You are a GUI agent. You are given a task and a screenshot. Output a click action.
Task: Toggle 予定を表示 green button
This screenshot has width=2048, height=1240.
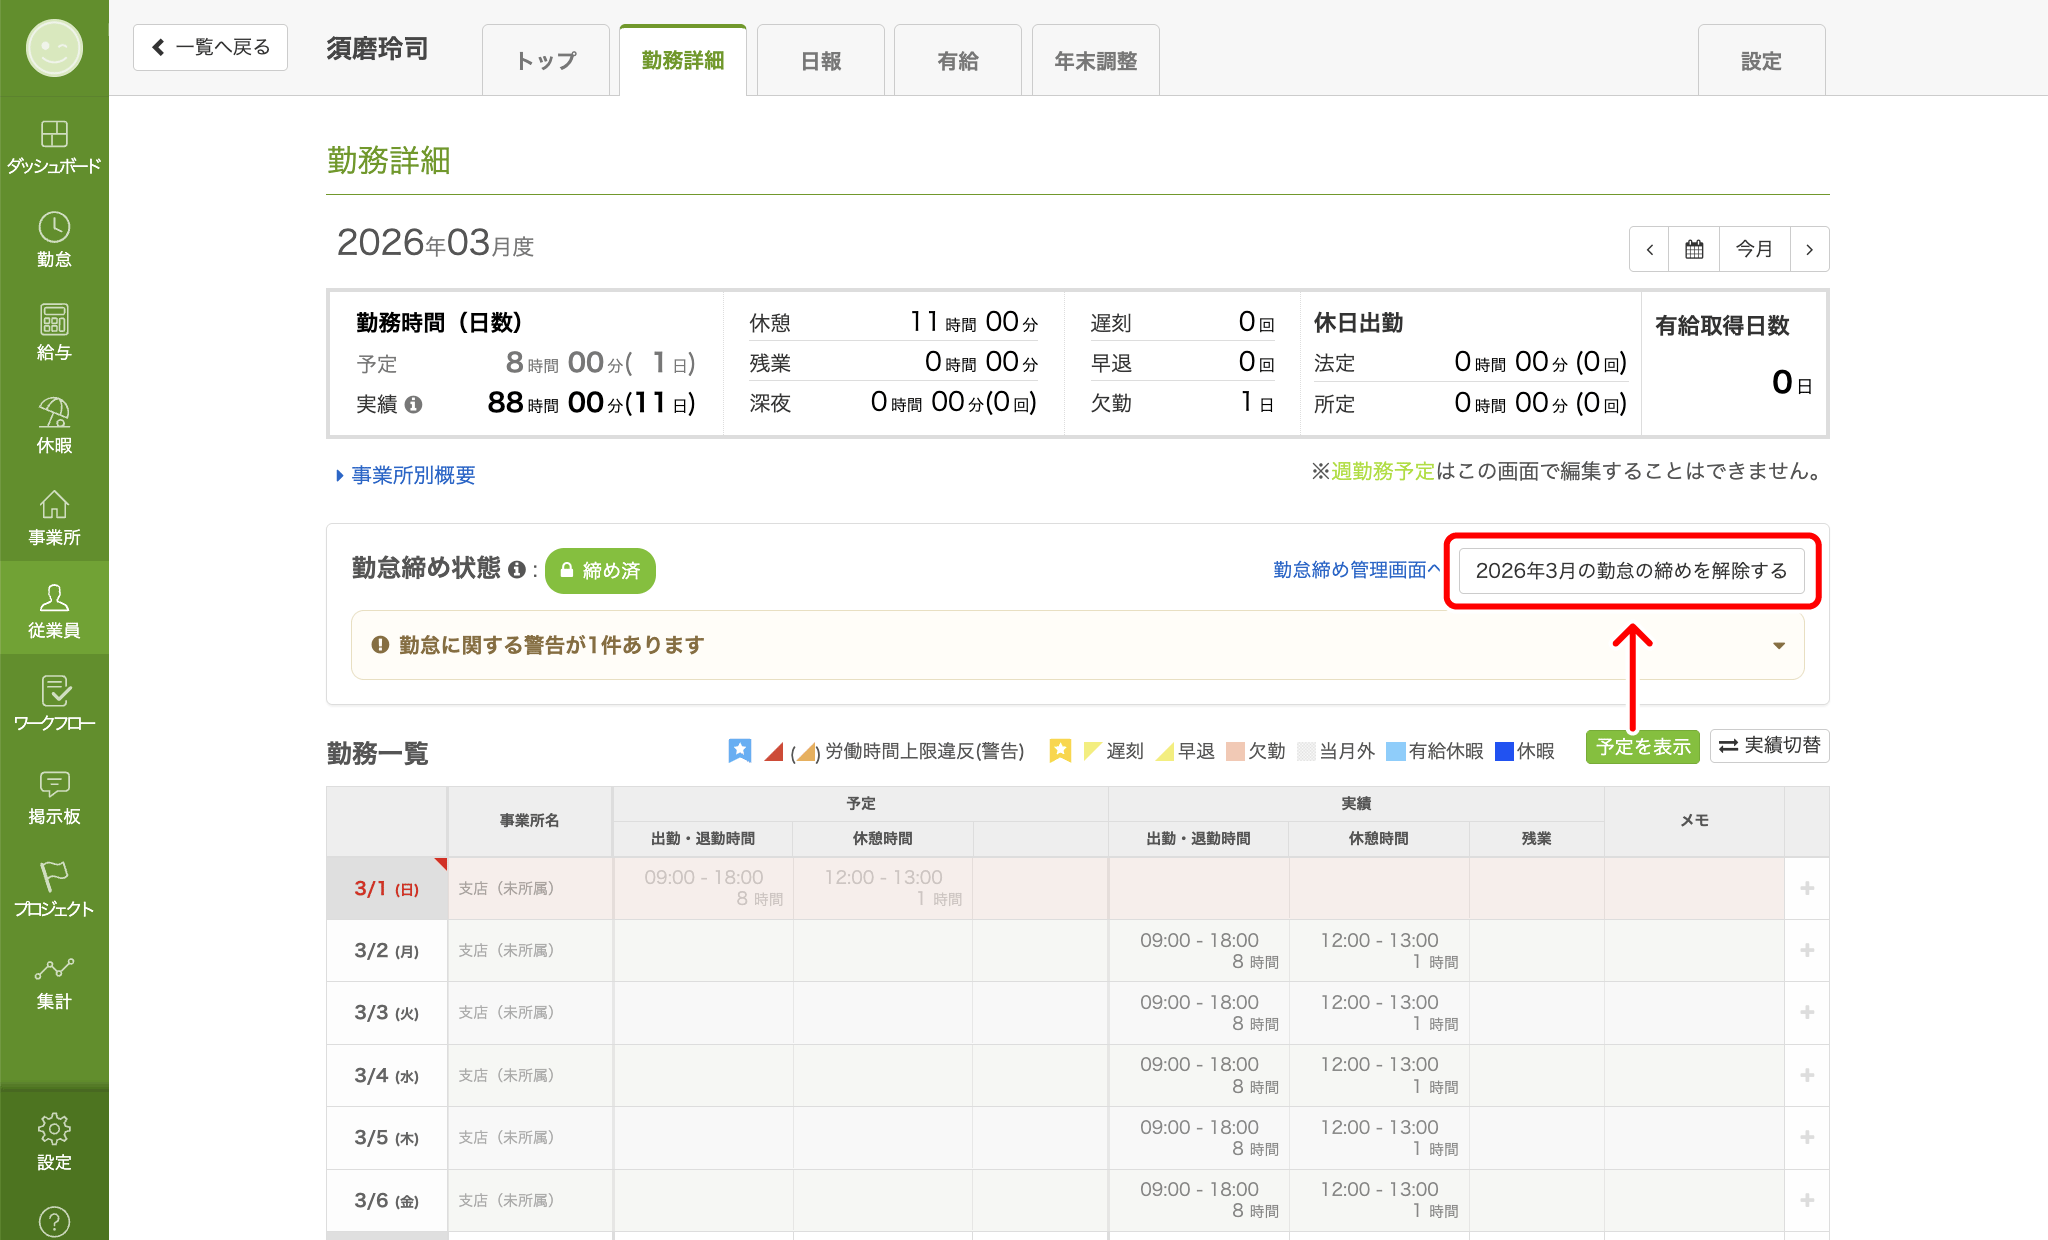[1643, 746]
